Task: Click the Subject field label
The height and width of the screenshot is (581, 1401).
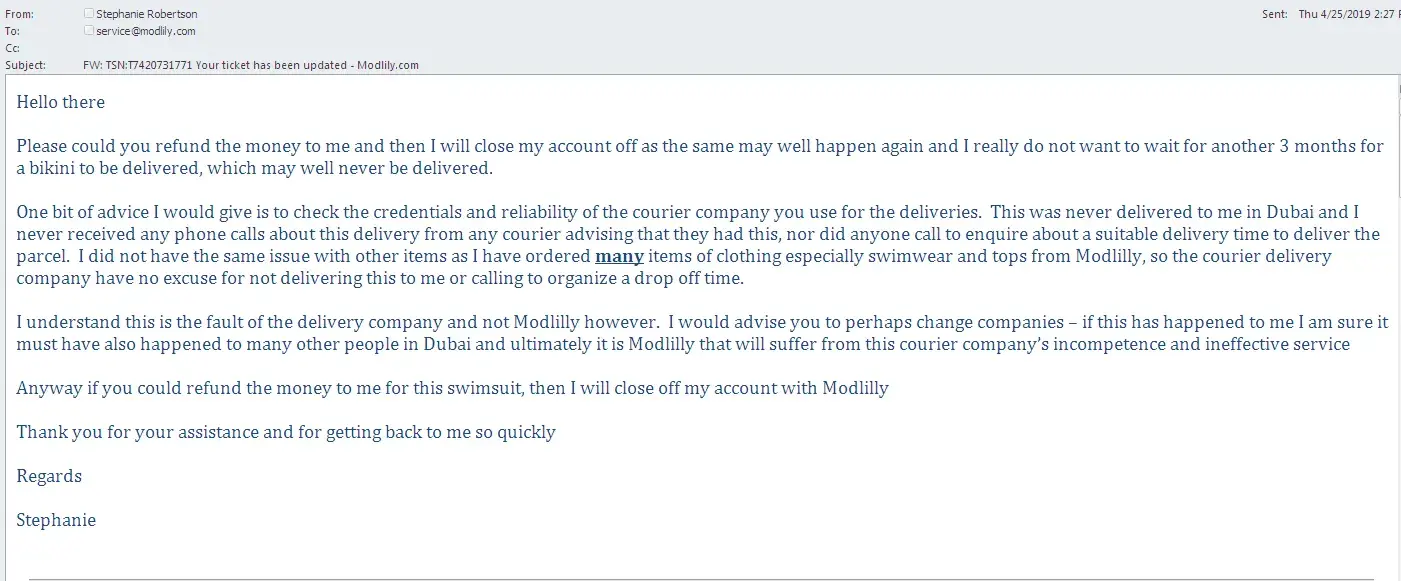Action: point(25,65)
